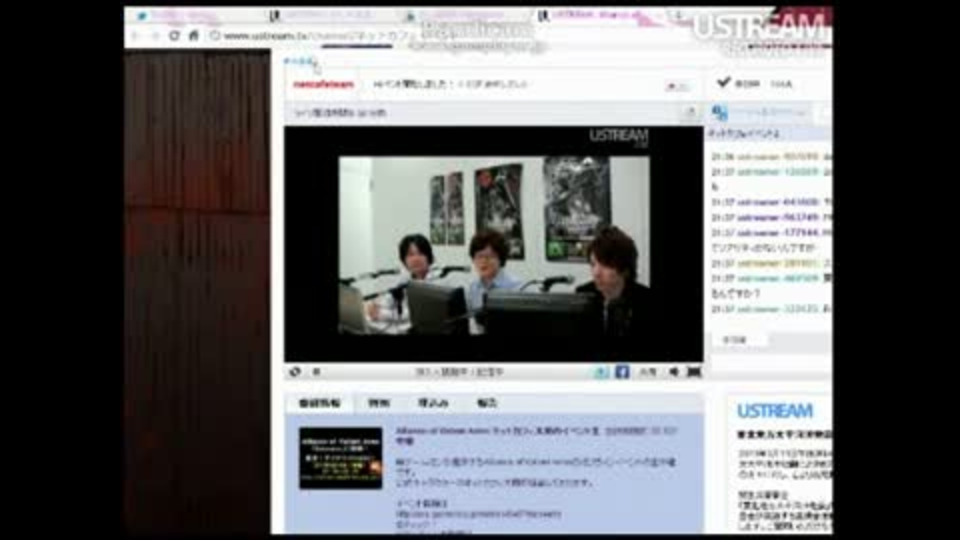Reload the page with the refresh icon
Viewport: 960px width, 540px height.
[174, 36]
